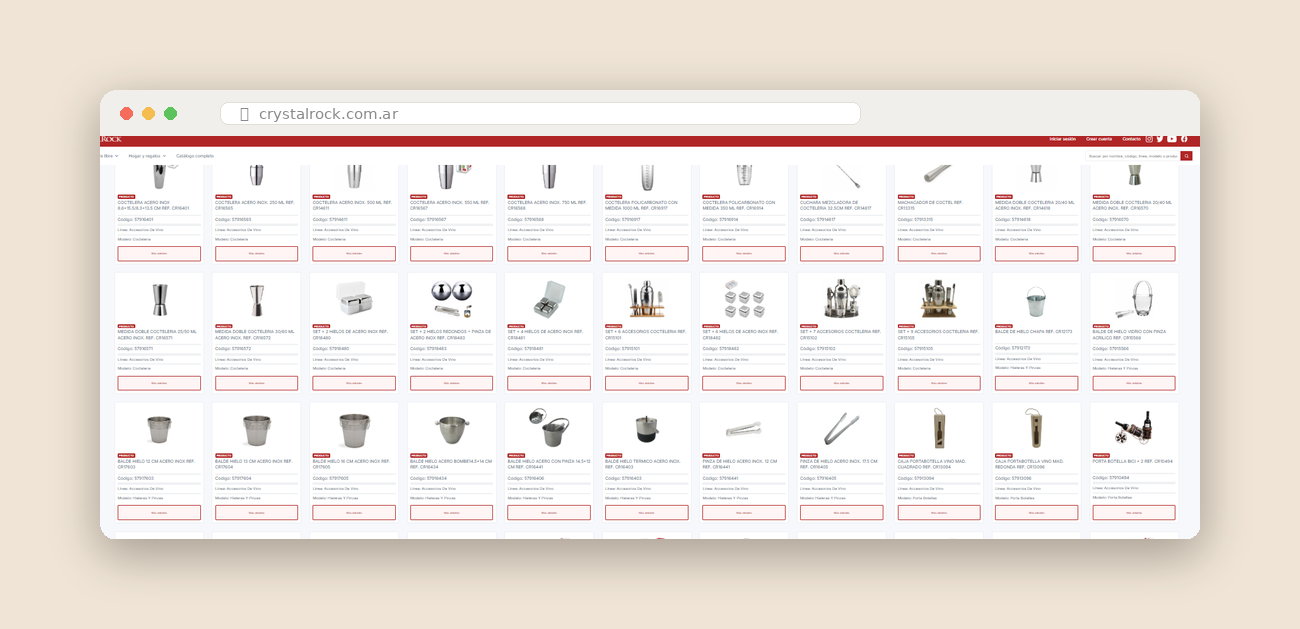Screen dimensions: 1300x629
Task: Click title 'SET + 4 HIELOS DE ACERO INOX'
Action: coord(544,335)
